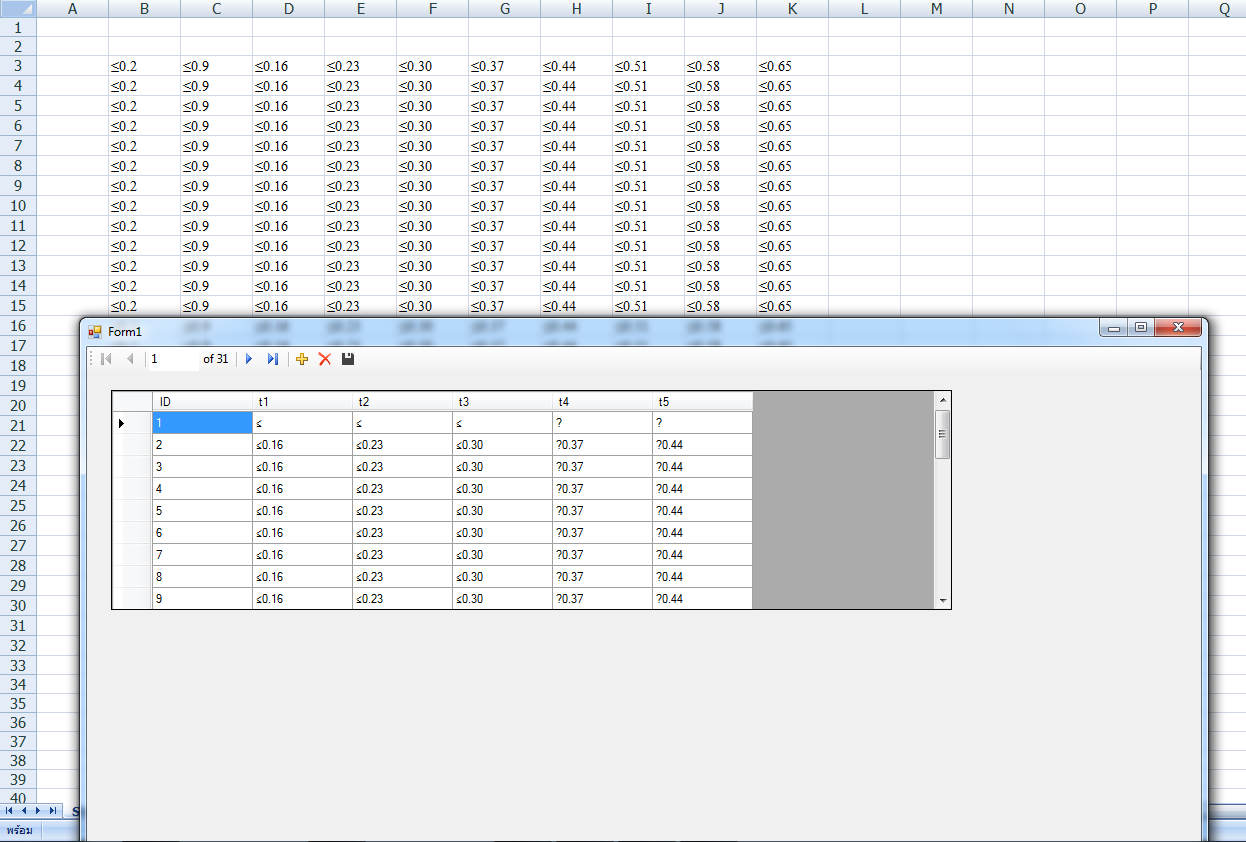This screenshot has height=842, width=1246.
Task: Close the Form1 window
Action: [x=1177, y=328]
